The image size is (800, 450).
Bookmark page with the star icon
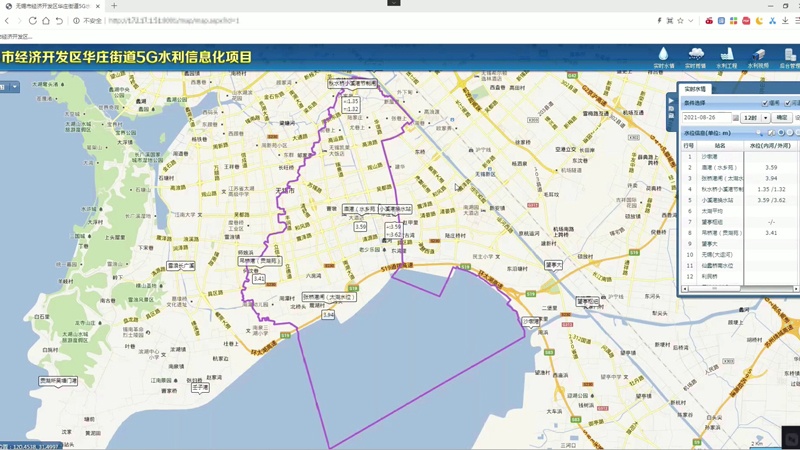680,20
